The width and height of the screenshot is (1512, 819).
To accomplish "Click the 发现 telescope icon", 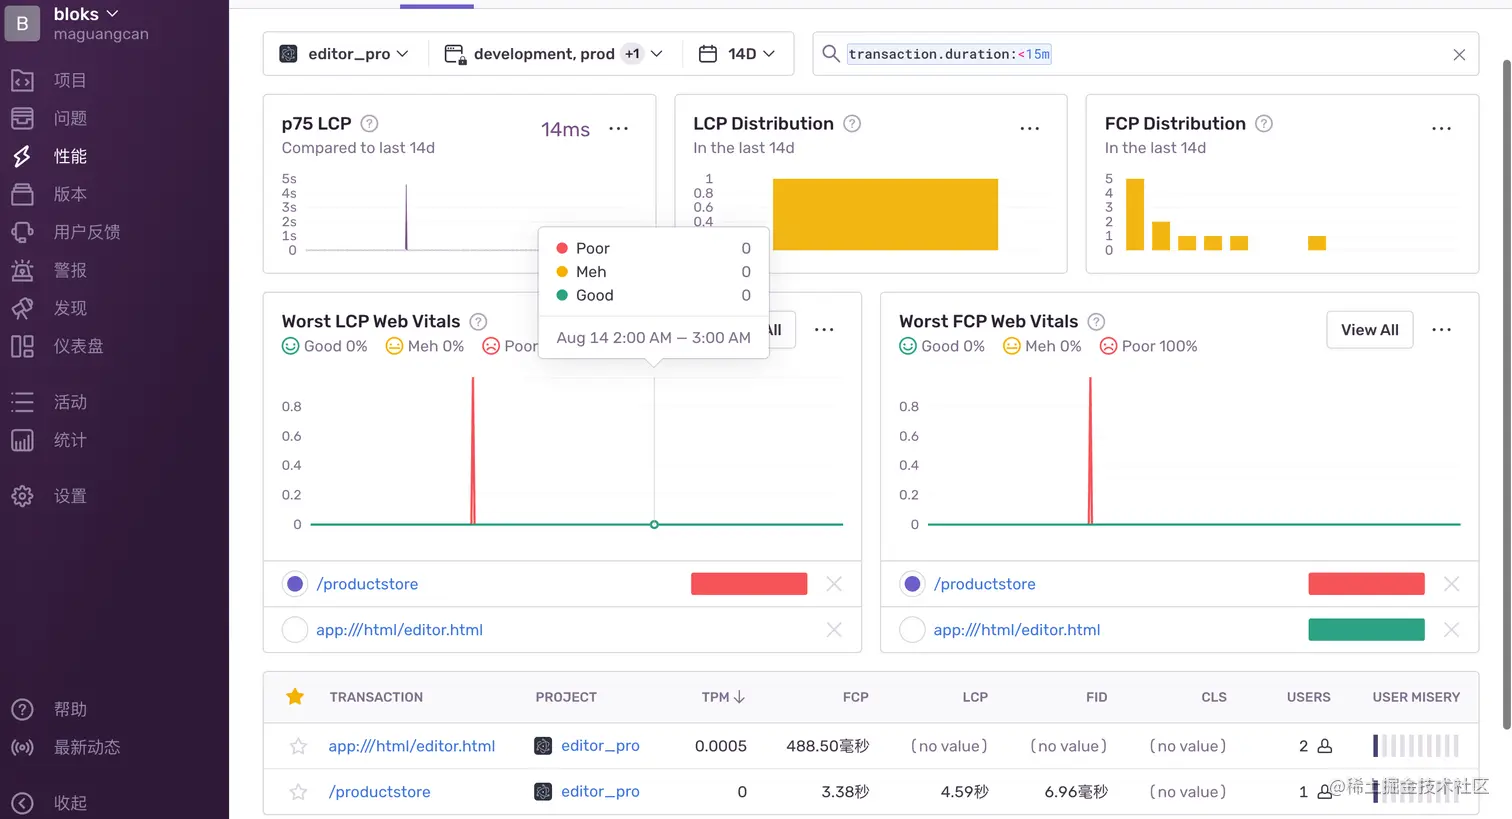I will click(x=22, y=308).
